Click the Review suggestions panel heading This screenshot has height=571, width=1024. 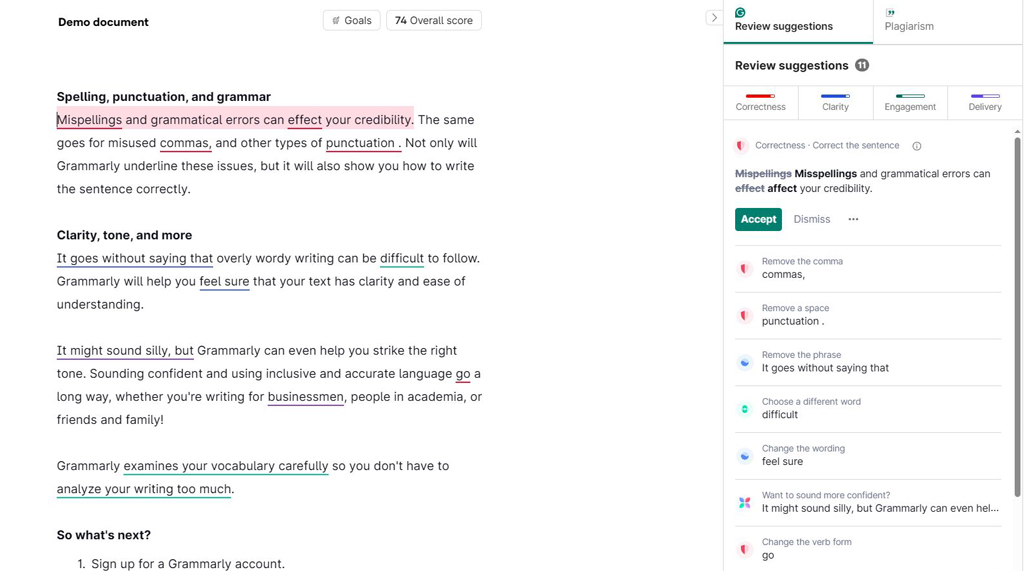click(792, 65)
